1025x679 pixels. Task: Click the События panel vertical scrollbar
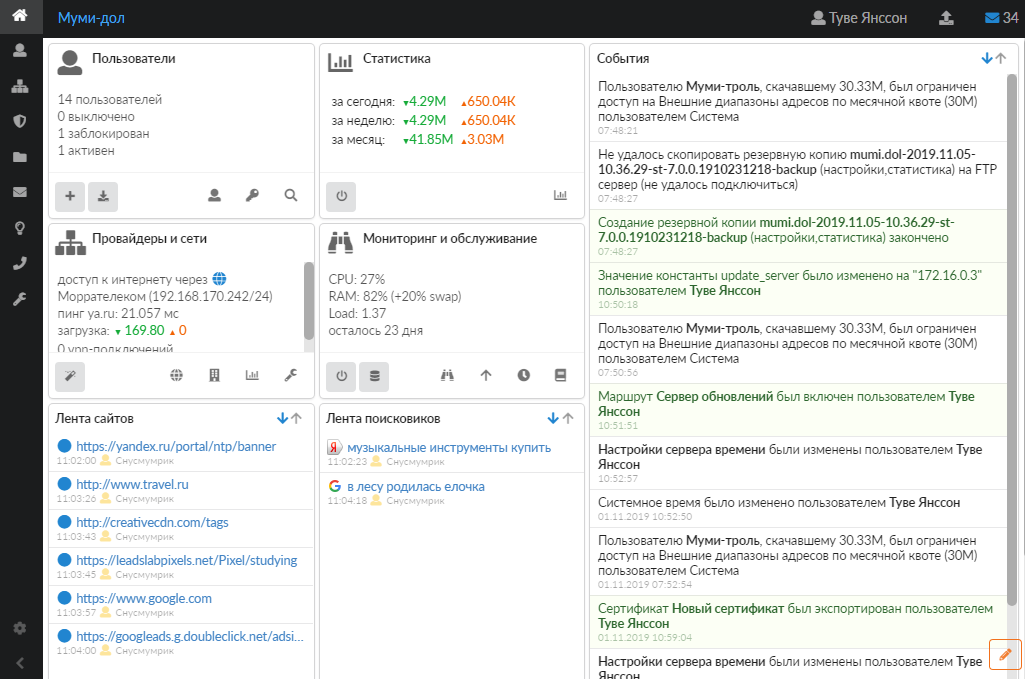coord(1012,340)
